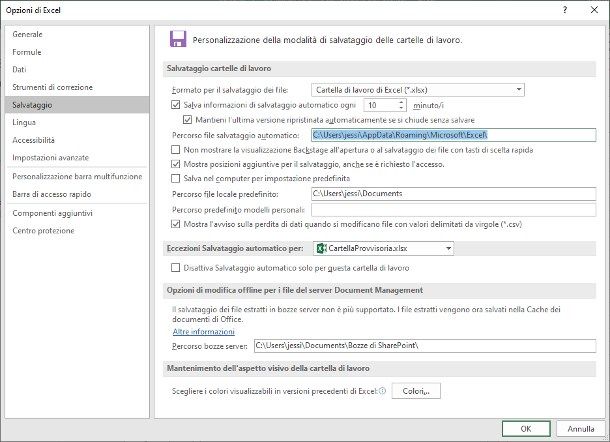Click the 'Mantenimento dell'aspetto visivo' section header
Image resolution: width=610 pixels, height=442 pixels.
click(x=379, y=368)
